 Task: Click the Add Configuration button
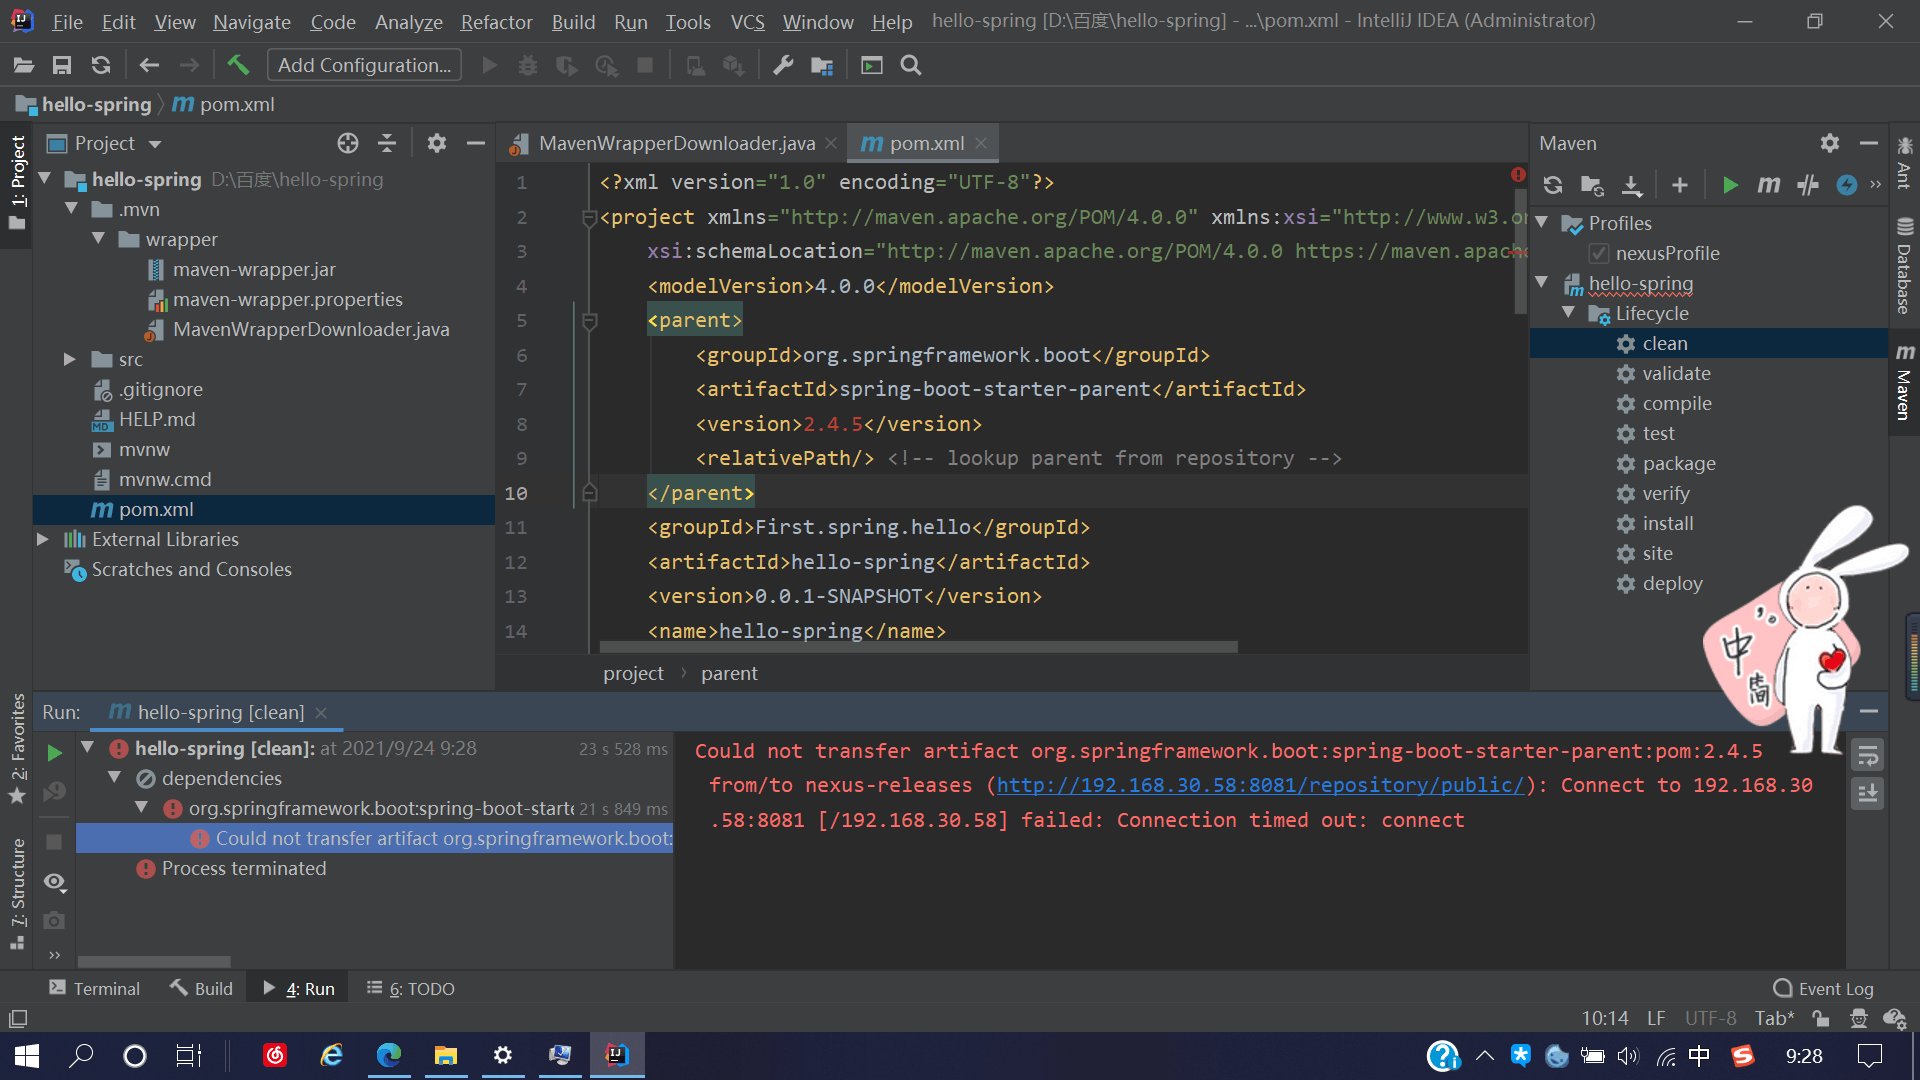coord(364,65)
